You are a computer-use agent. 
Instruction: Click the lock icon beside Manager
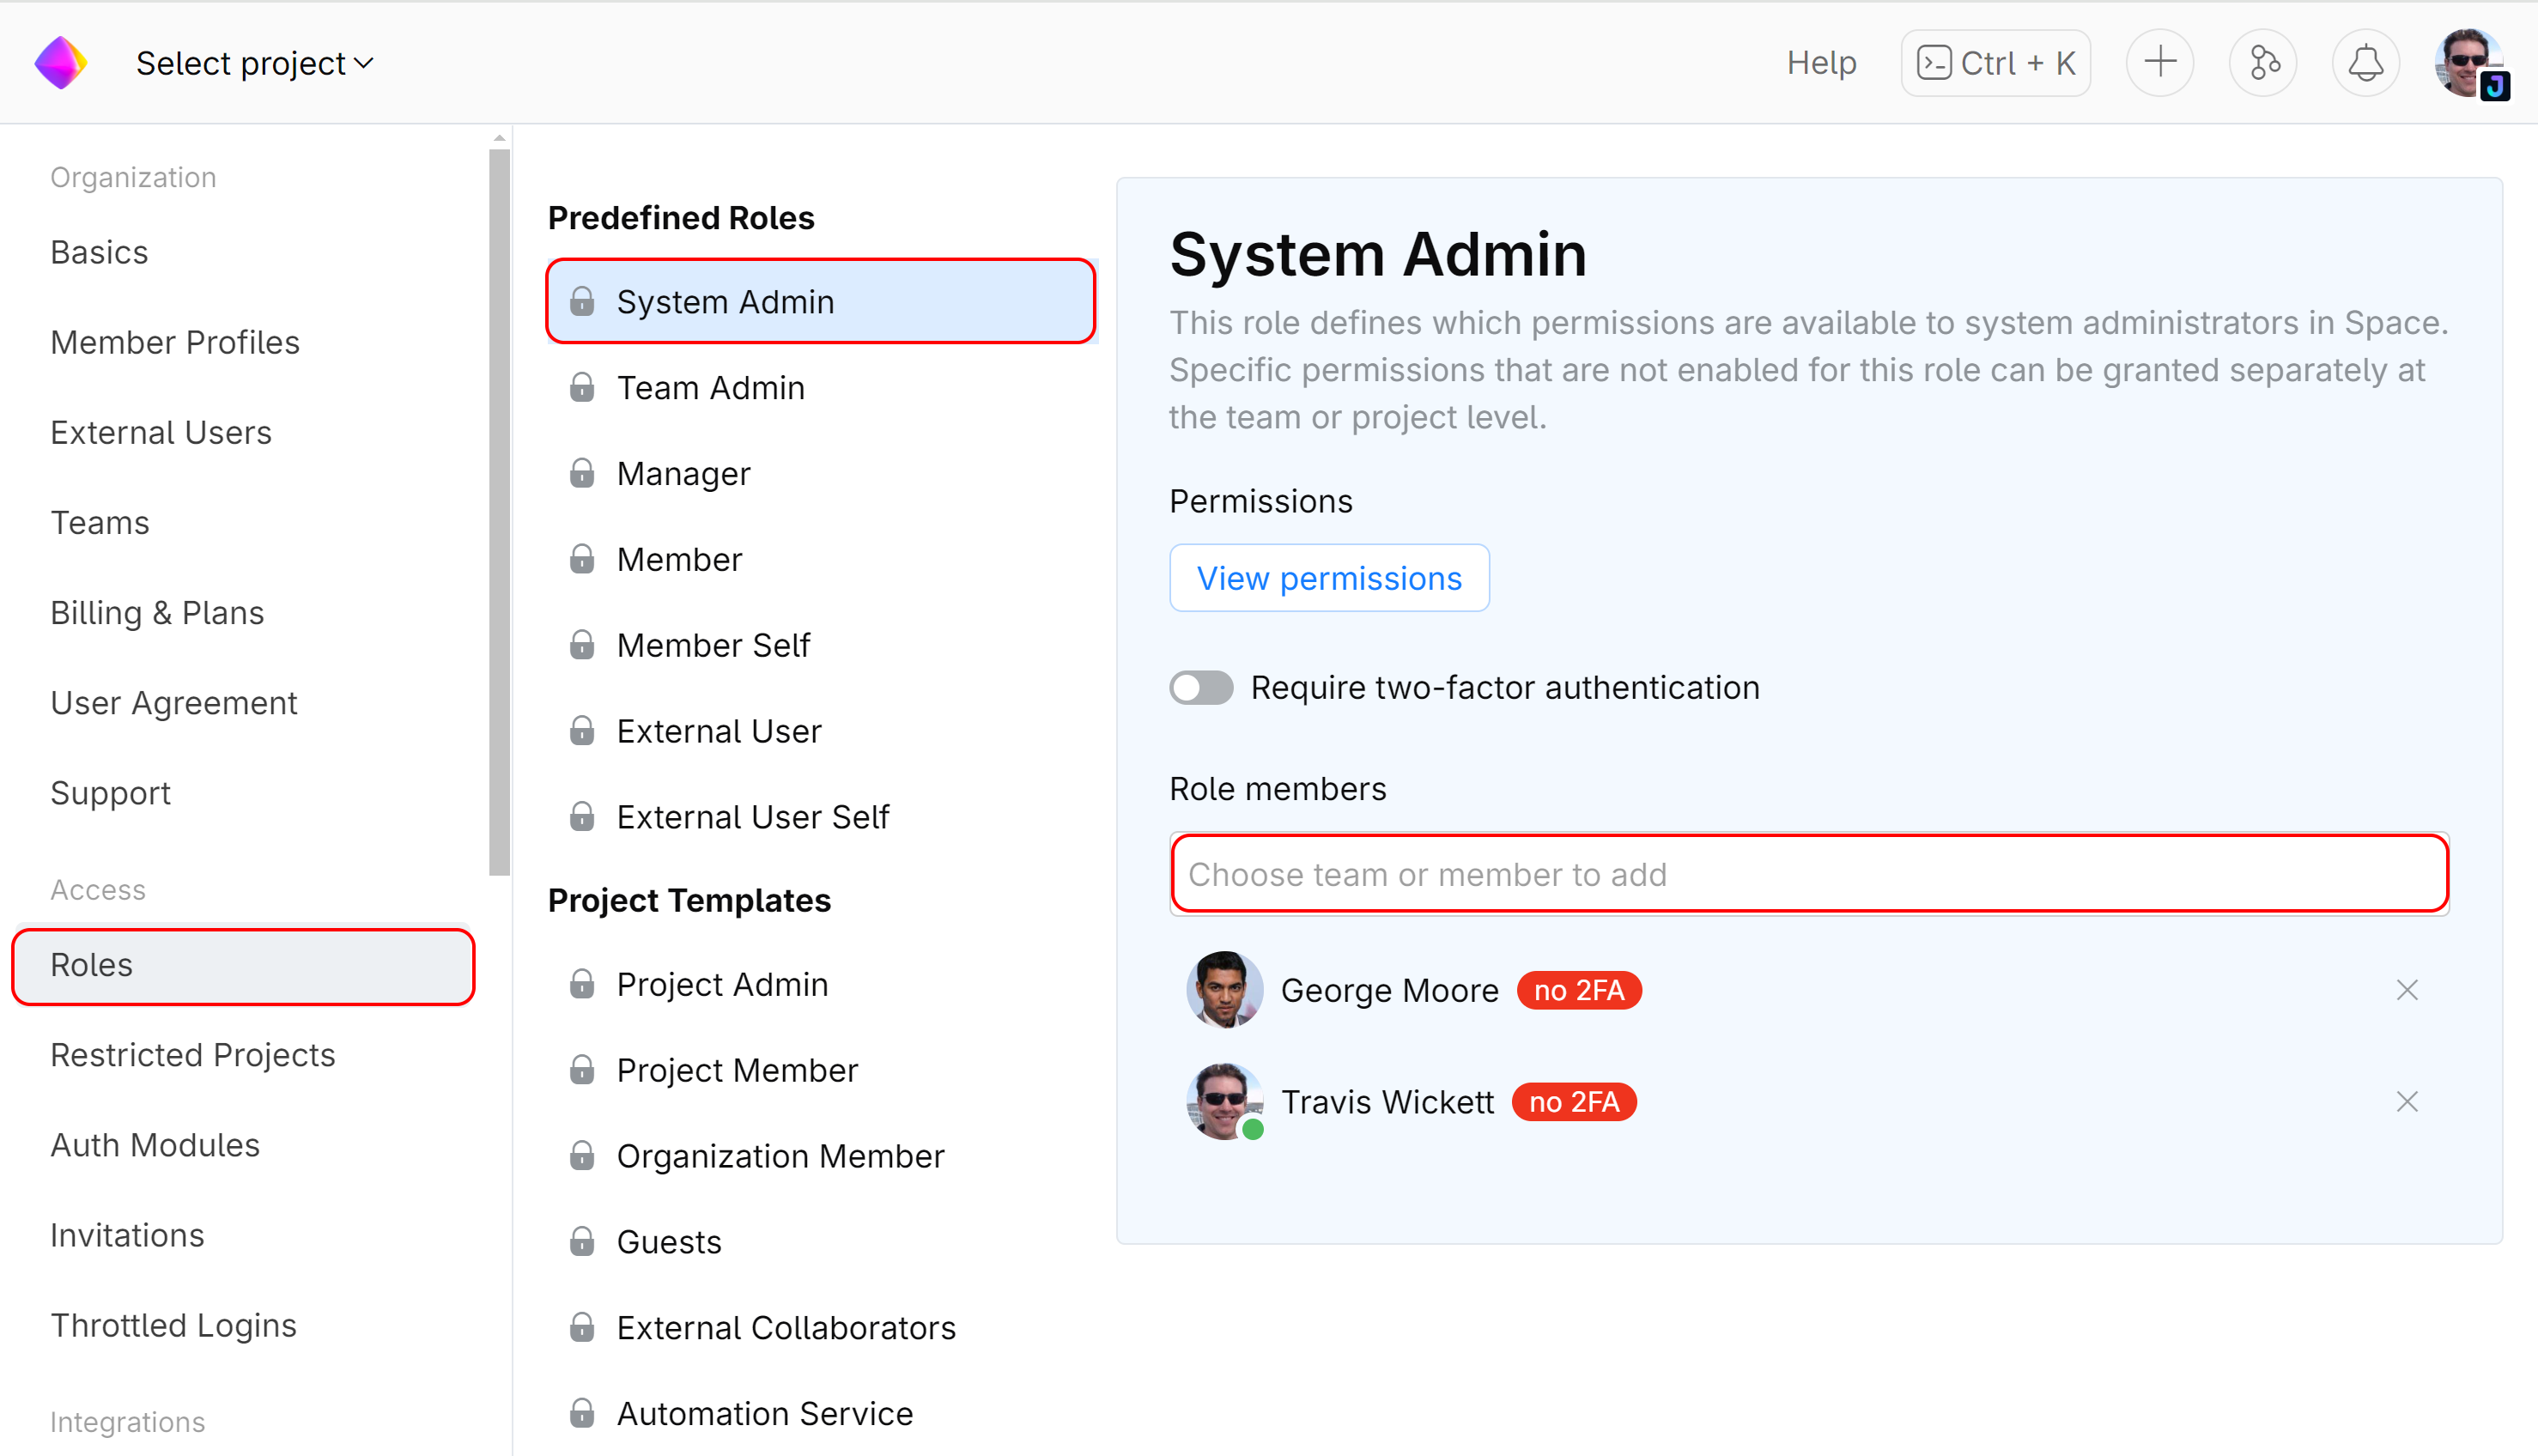click(582, 474)
